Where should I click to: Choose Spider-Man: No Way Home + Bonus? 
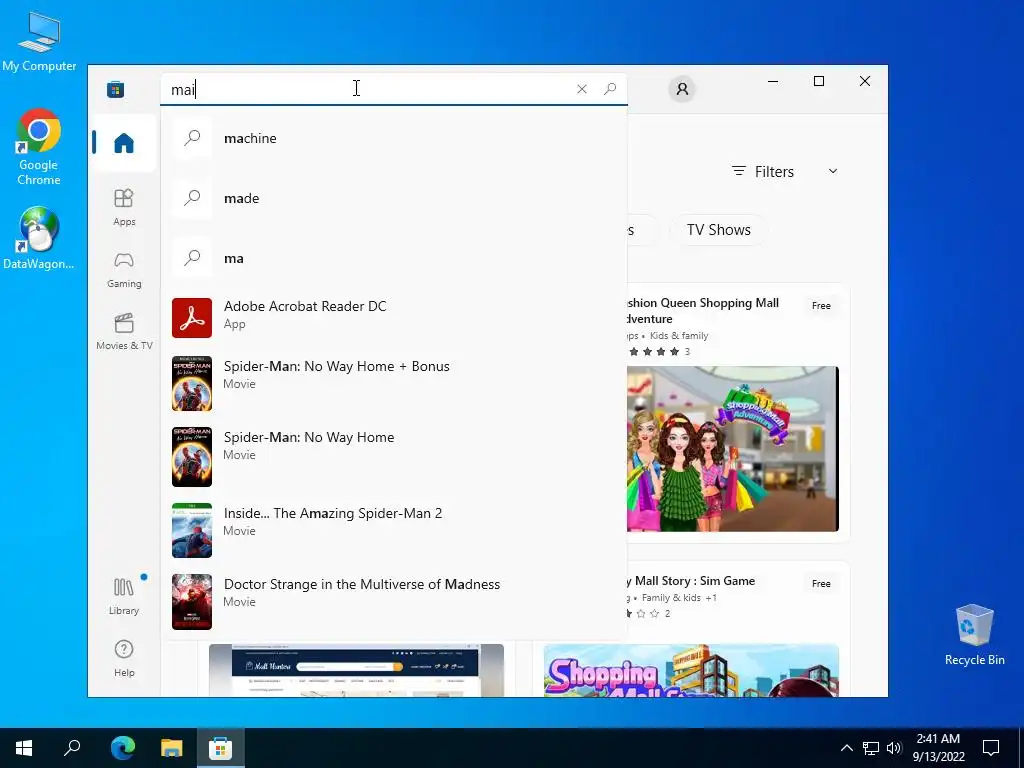[394, 383]
